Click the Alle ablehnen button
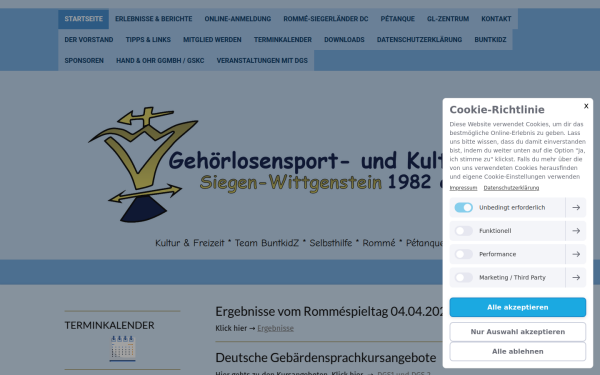Viewport: 600px width, 375px height. tap(518, 351)
